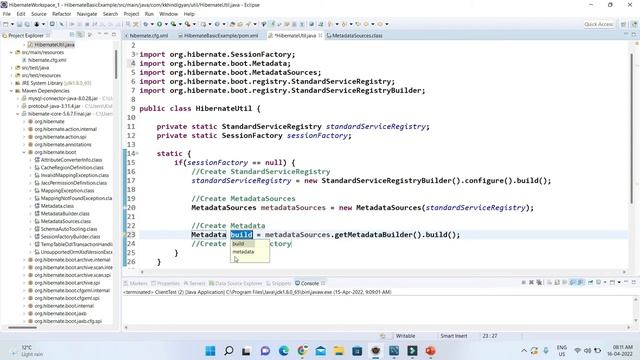640x360 pixels.
Task: Click the Save All toolbar icon
Action: coord(27,24)
